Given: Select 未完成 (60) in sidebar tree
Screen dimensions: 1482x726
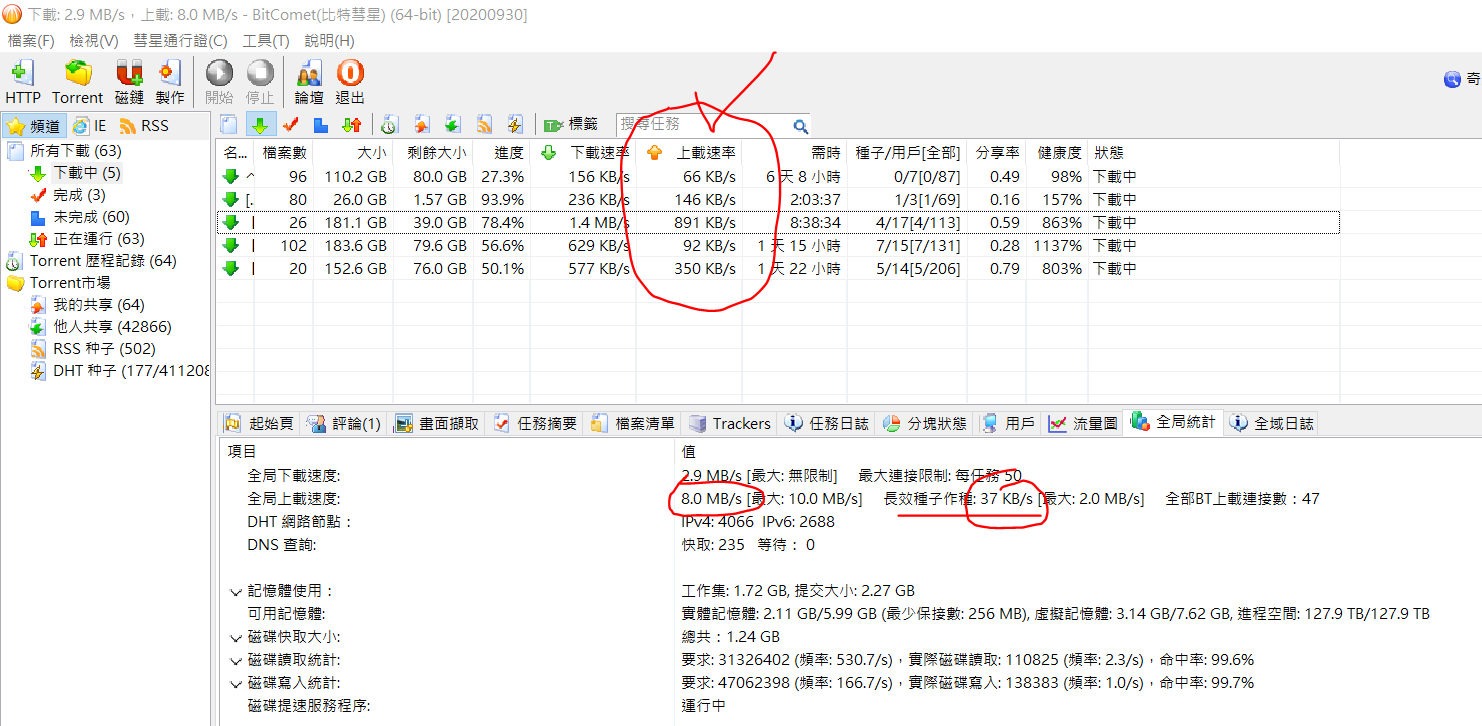Looking at the screenshot, I should [91, 217].
